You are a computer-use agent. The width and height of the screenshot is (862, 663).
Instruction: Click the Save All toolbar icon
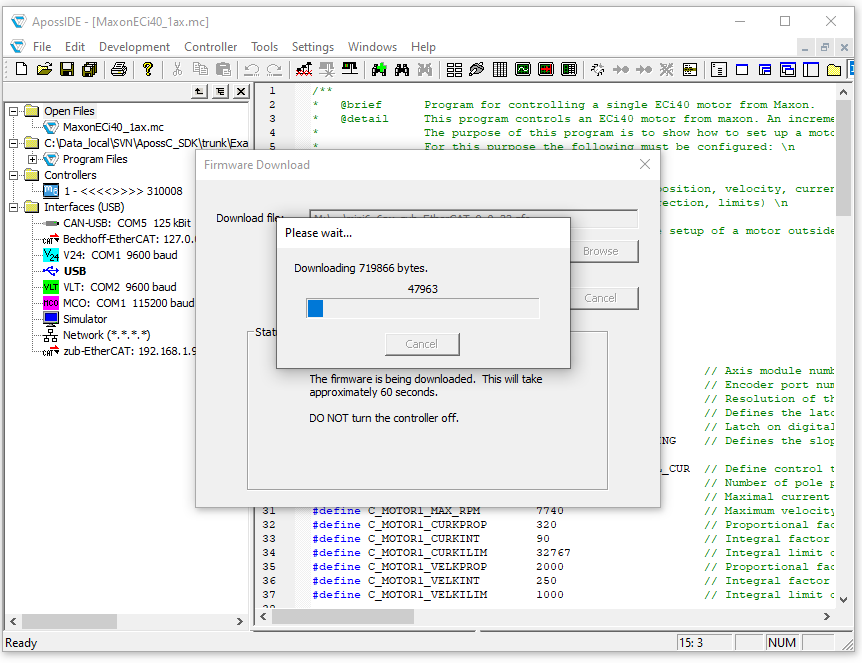click(x=89, y=69)
